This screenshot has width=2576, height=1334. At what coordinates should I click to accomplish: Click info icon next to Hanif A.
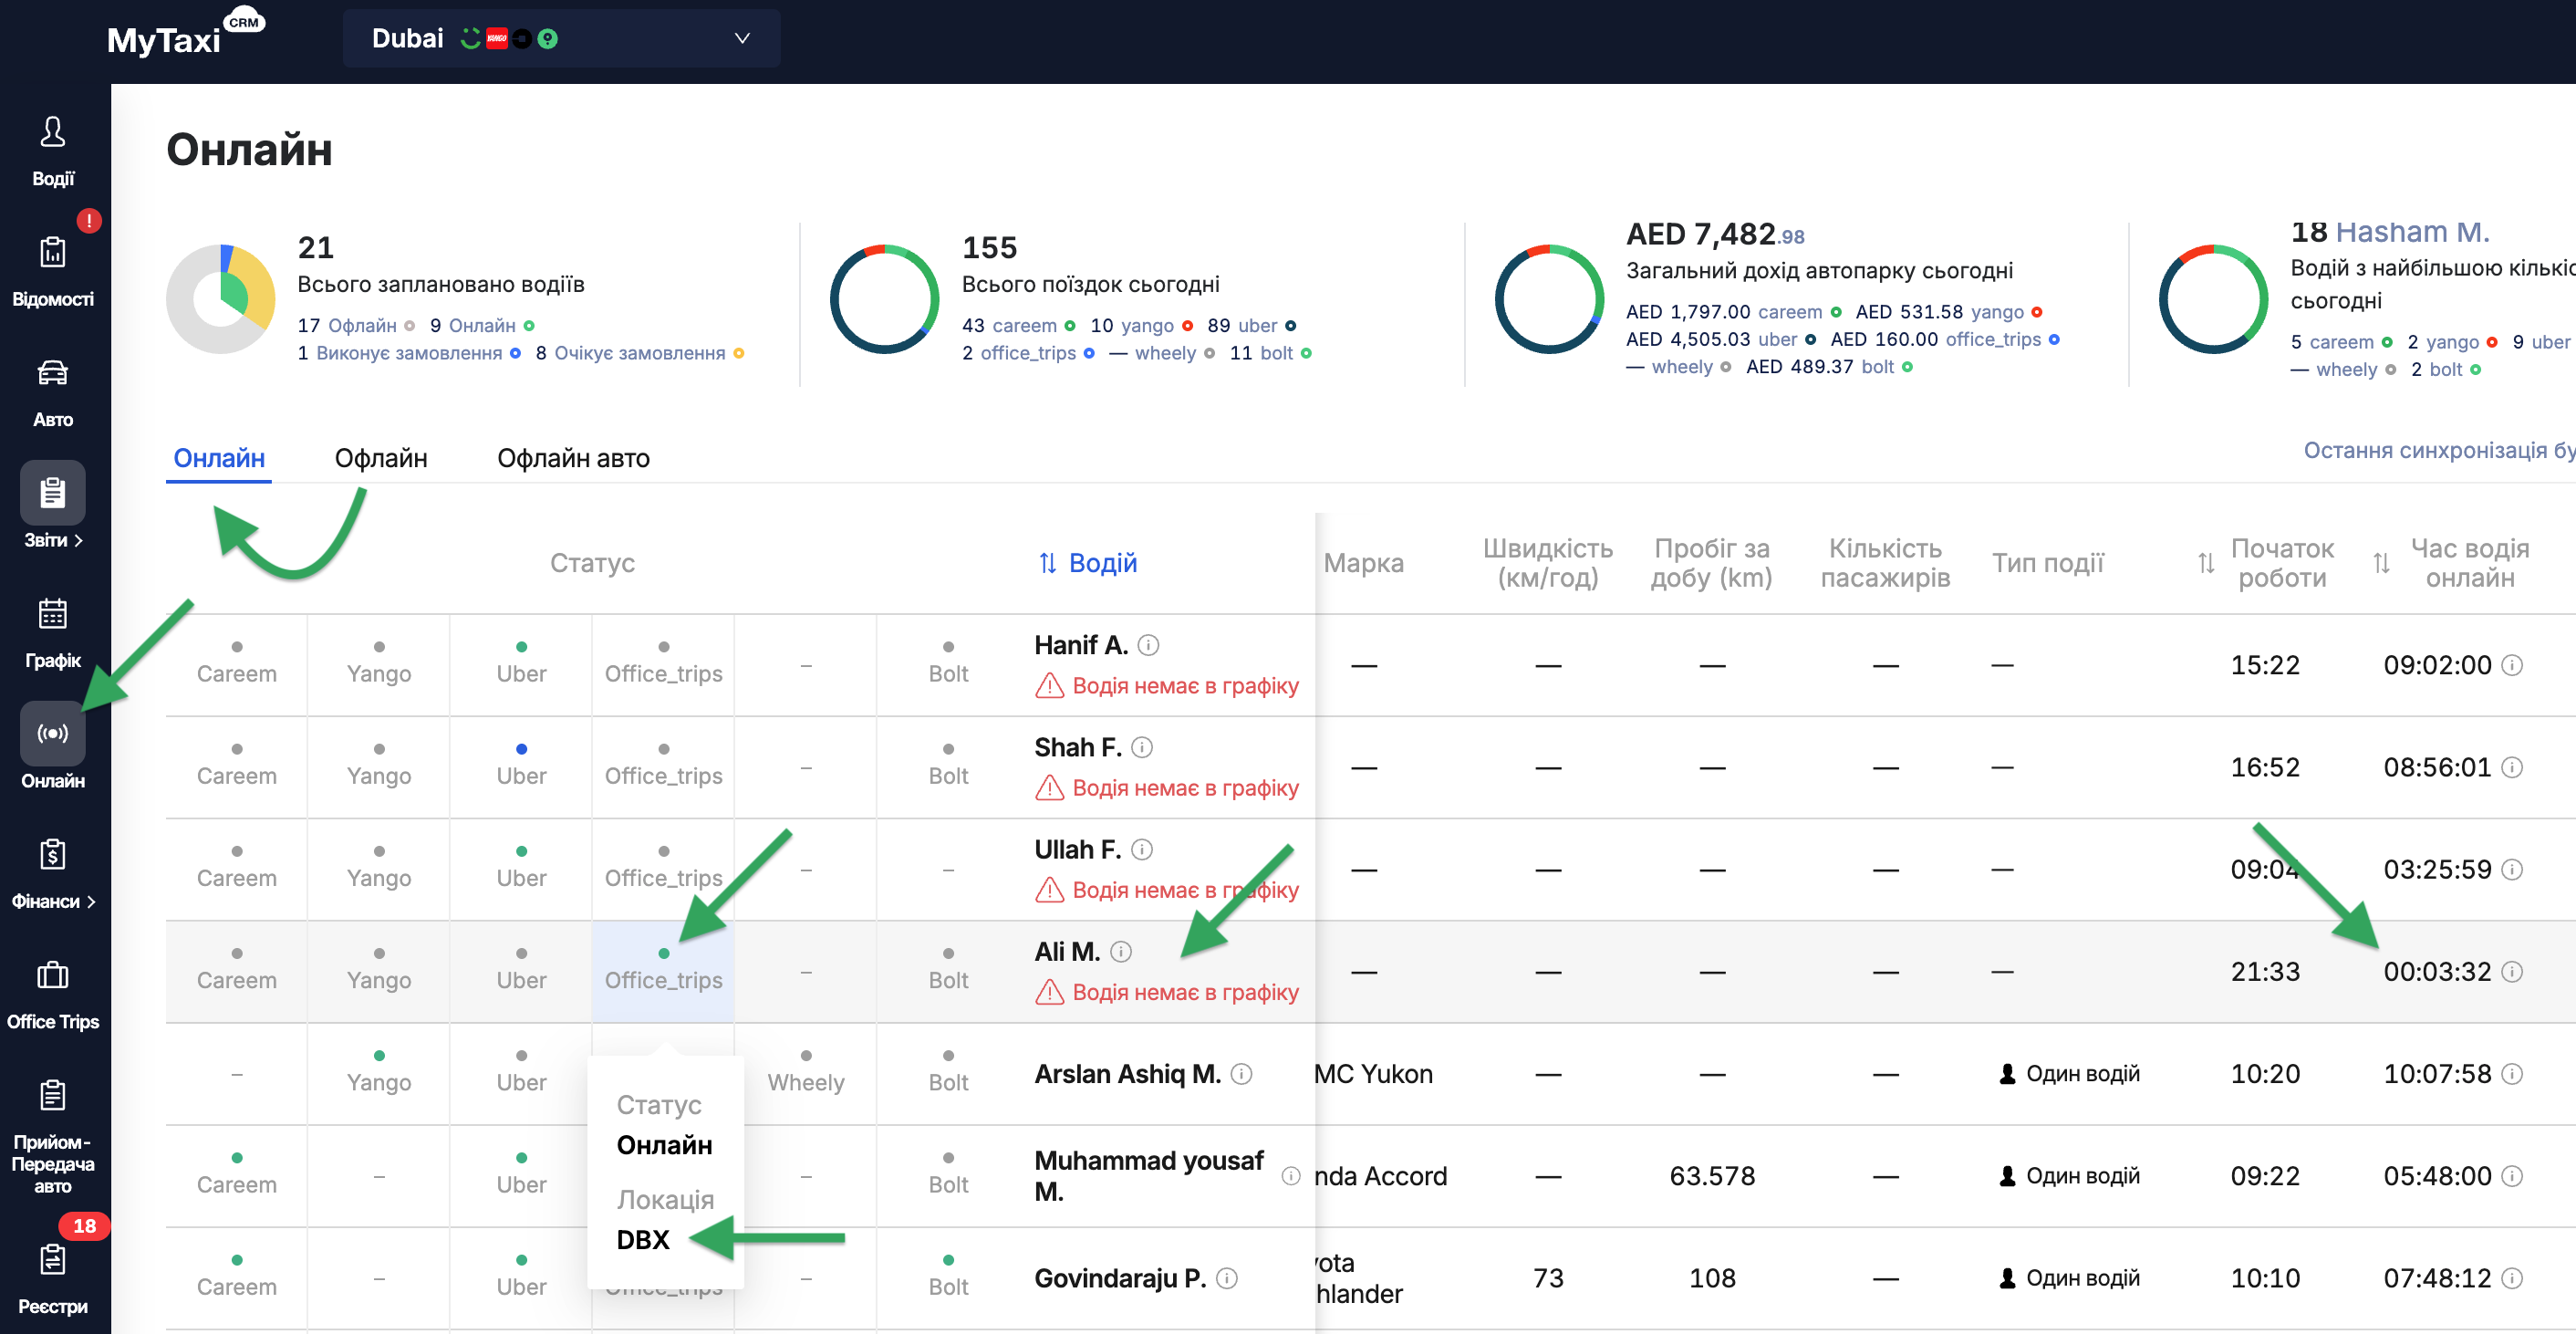click(1149, 645)
